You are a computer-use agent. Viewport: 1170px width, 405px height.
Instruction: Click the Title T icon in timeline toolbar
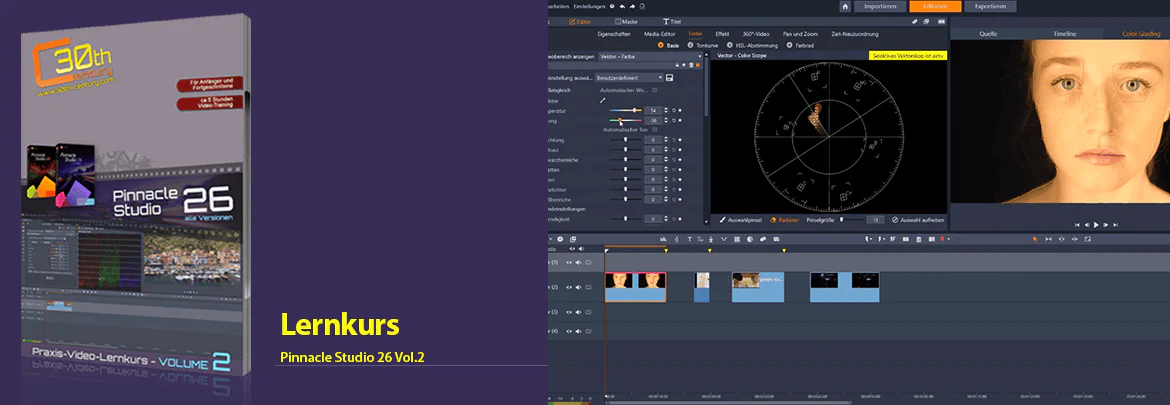pyautogui.click(x=689, y=239)
